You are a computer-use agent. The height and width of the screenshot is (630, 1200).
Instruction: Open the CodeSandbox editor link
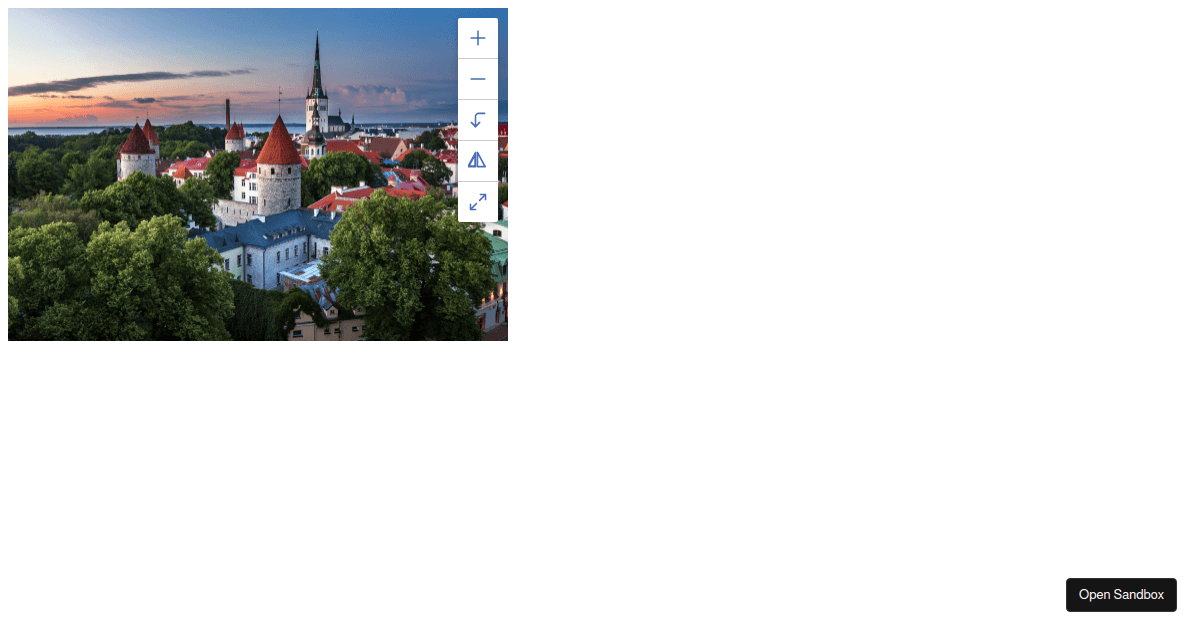[x=1121, y=594]
